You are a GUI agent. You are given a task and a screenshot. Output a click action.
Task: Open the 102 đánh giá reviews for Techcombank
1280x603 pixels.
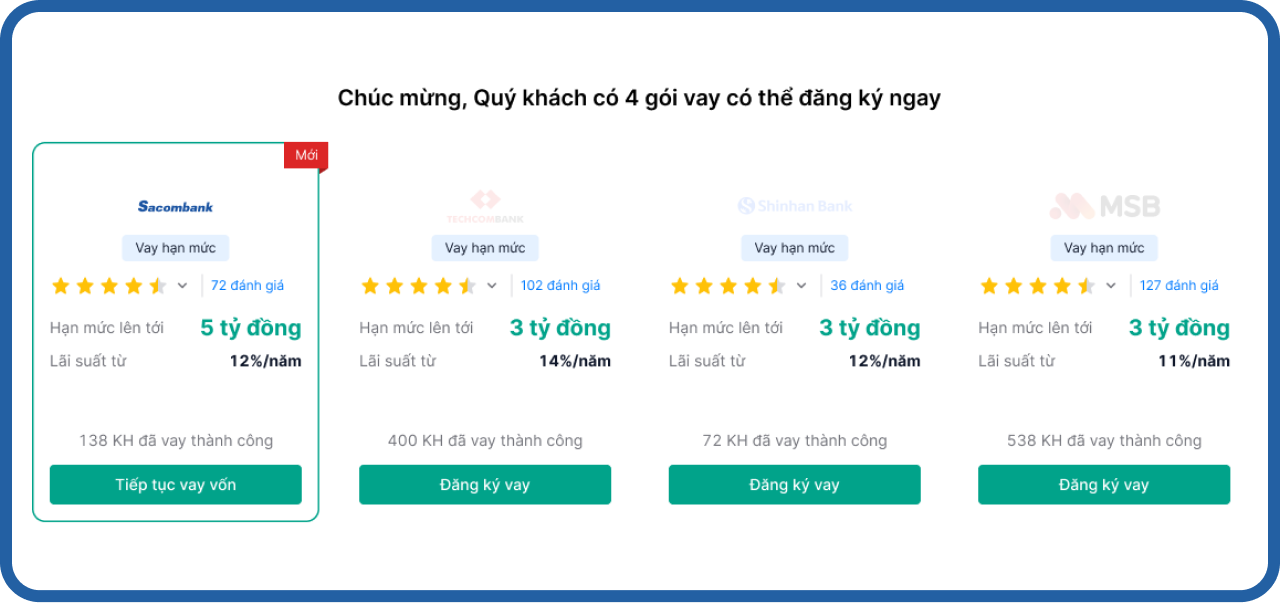pos(560,285)
